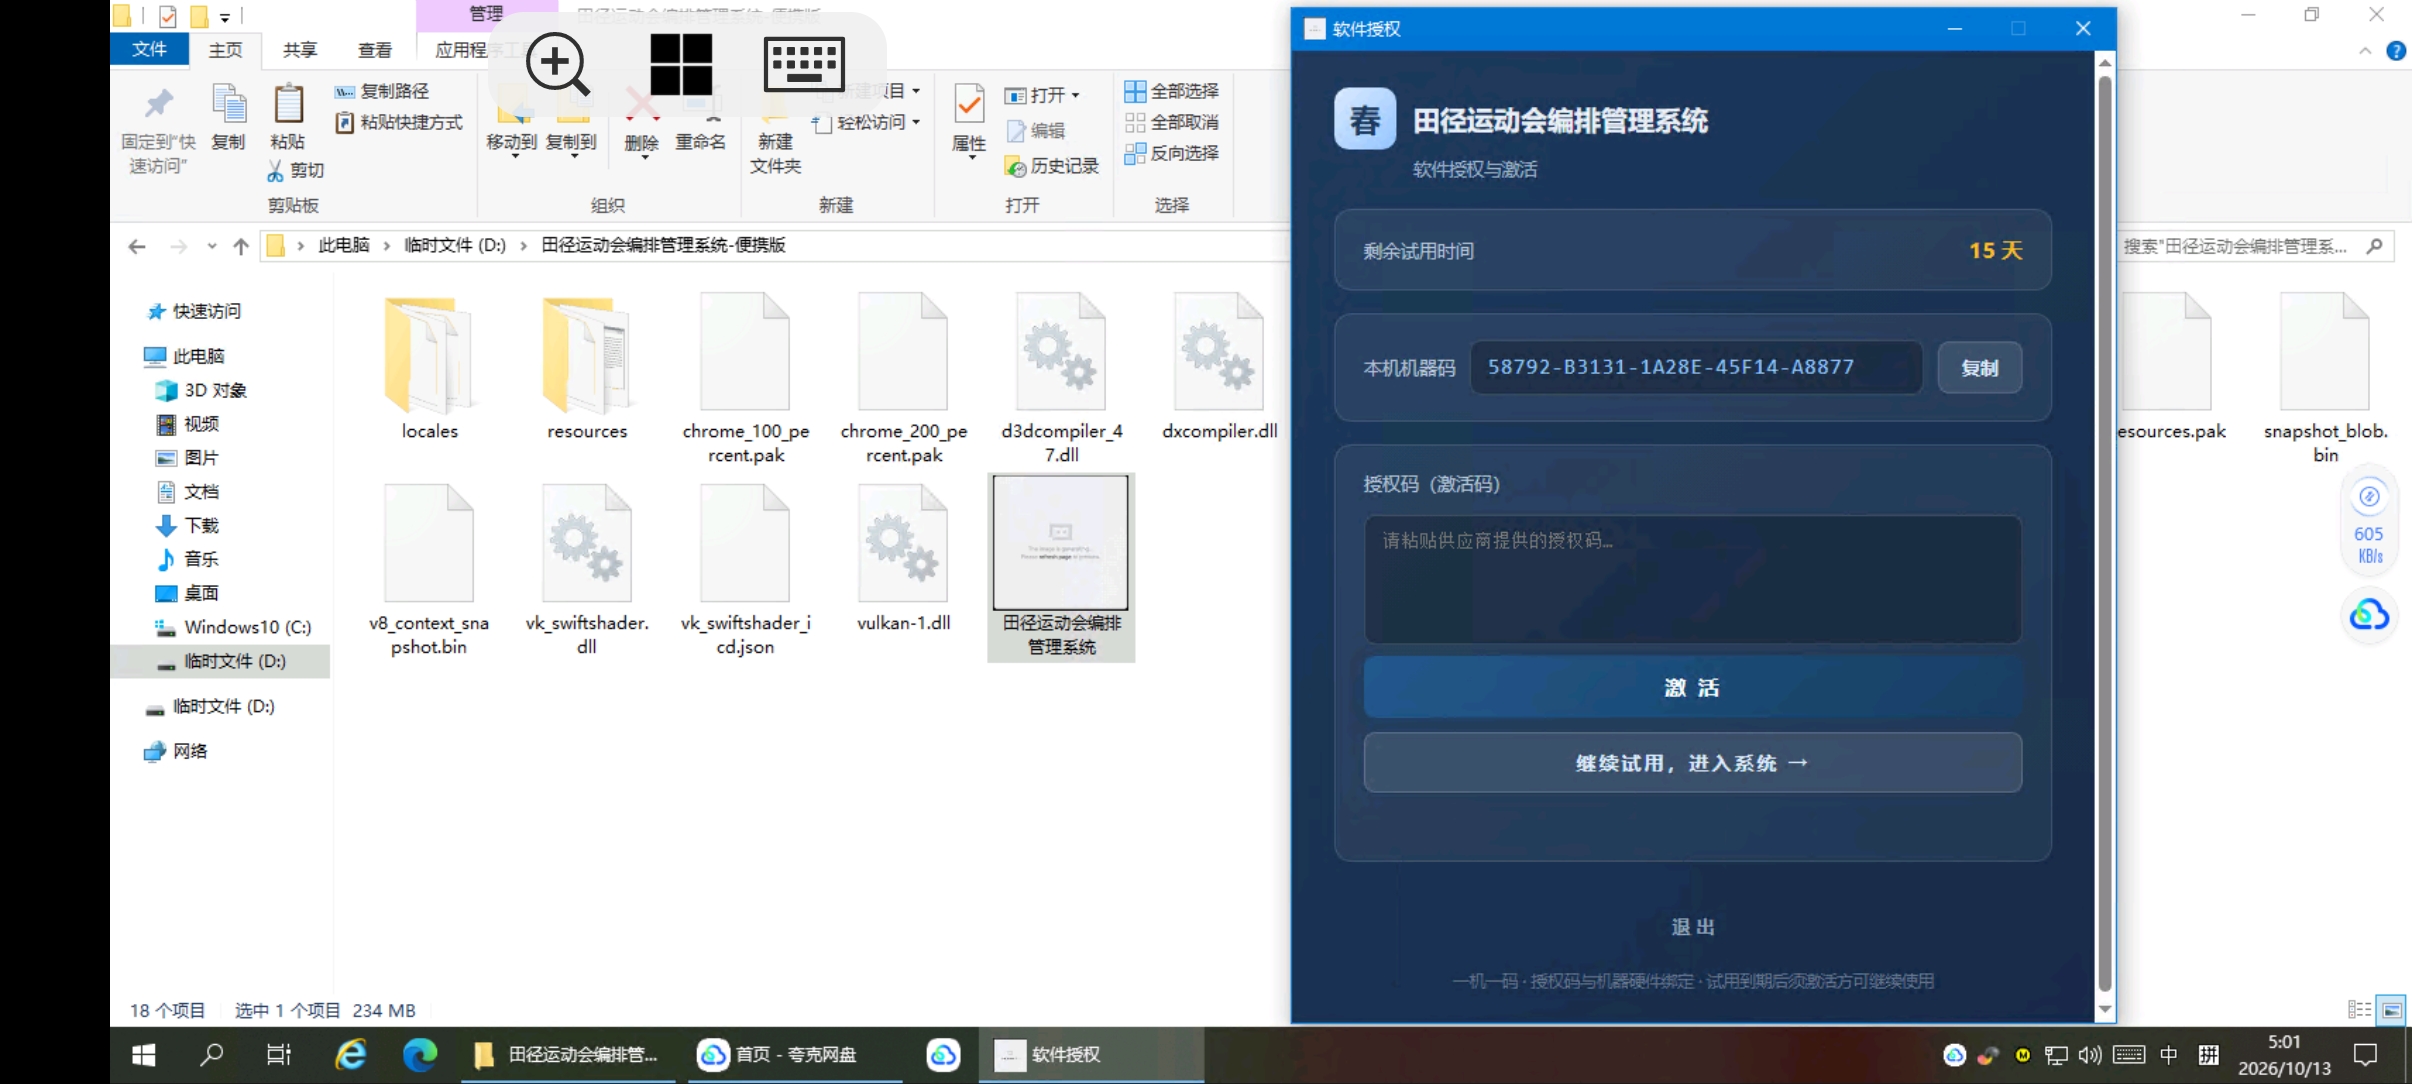Switch to the 共享 ribbon tab
This screenshot has width=2412, height=1084.
click(300, 49)
